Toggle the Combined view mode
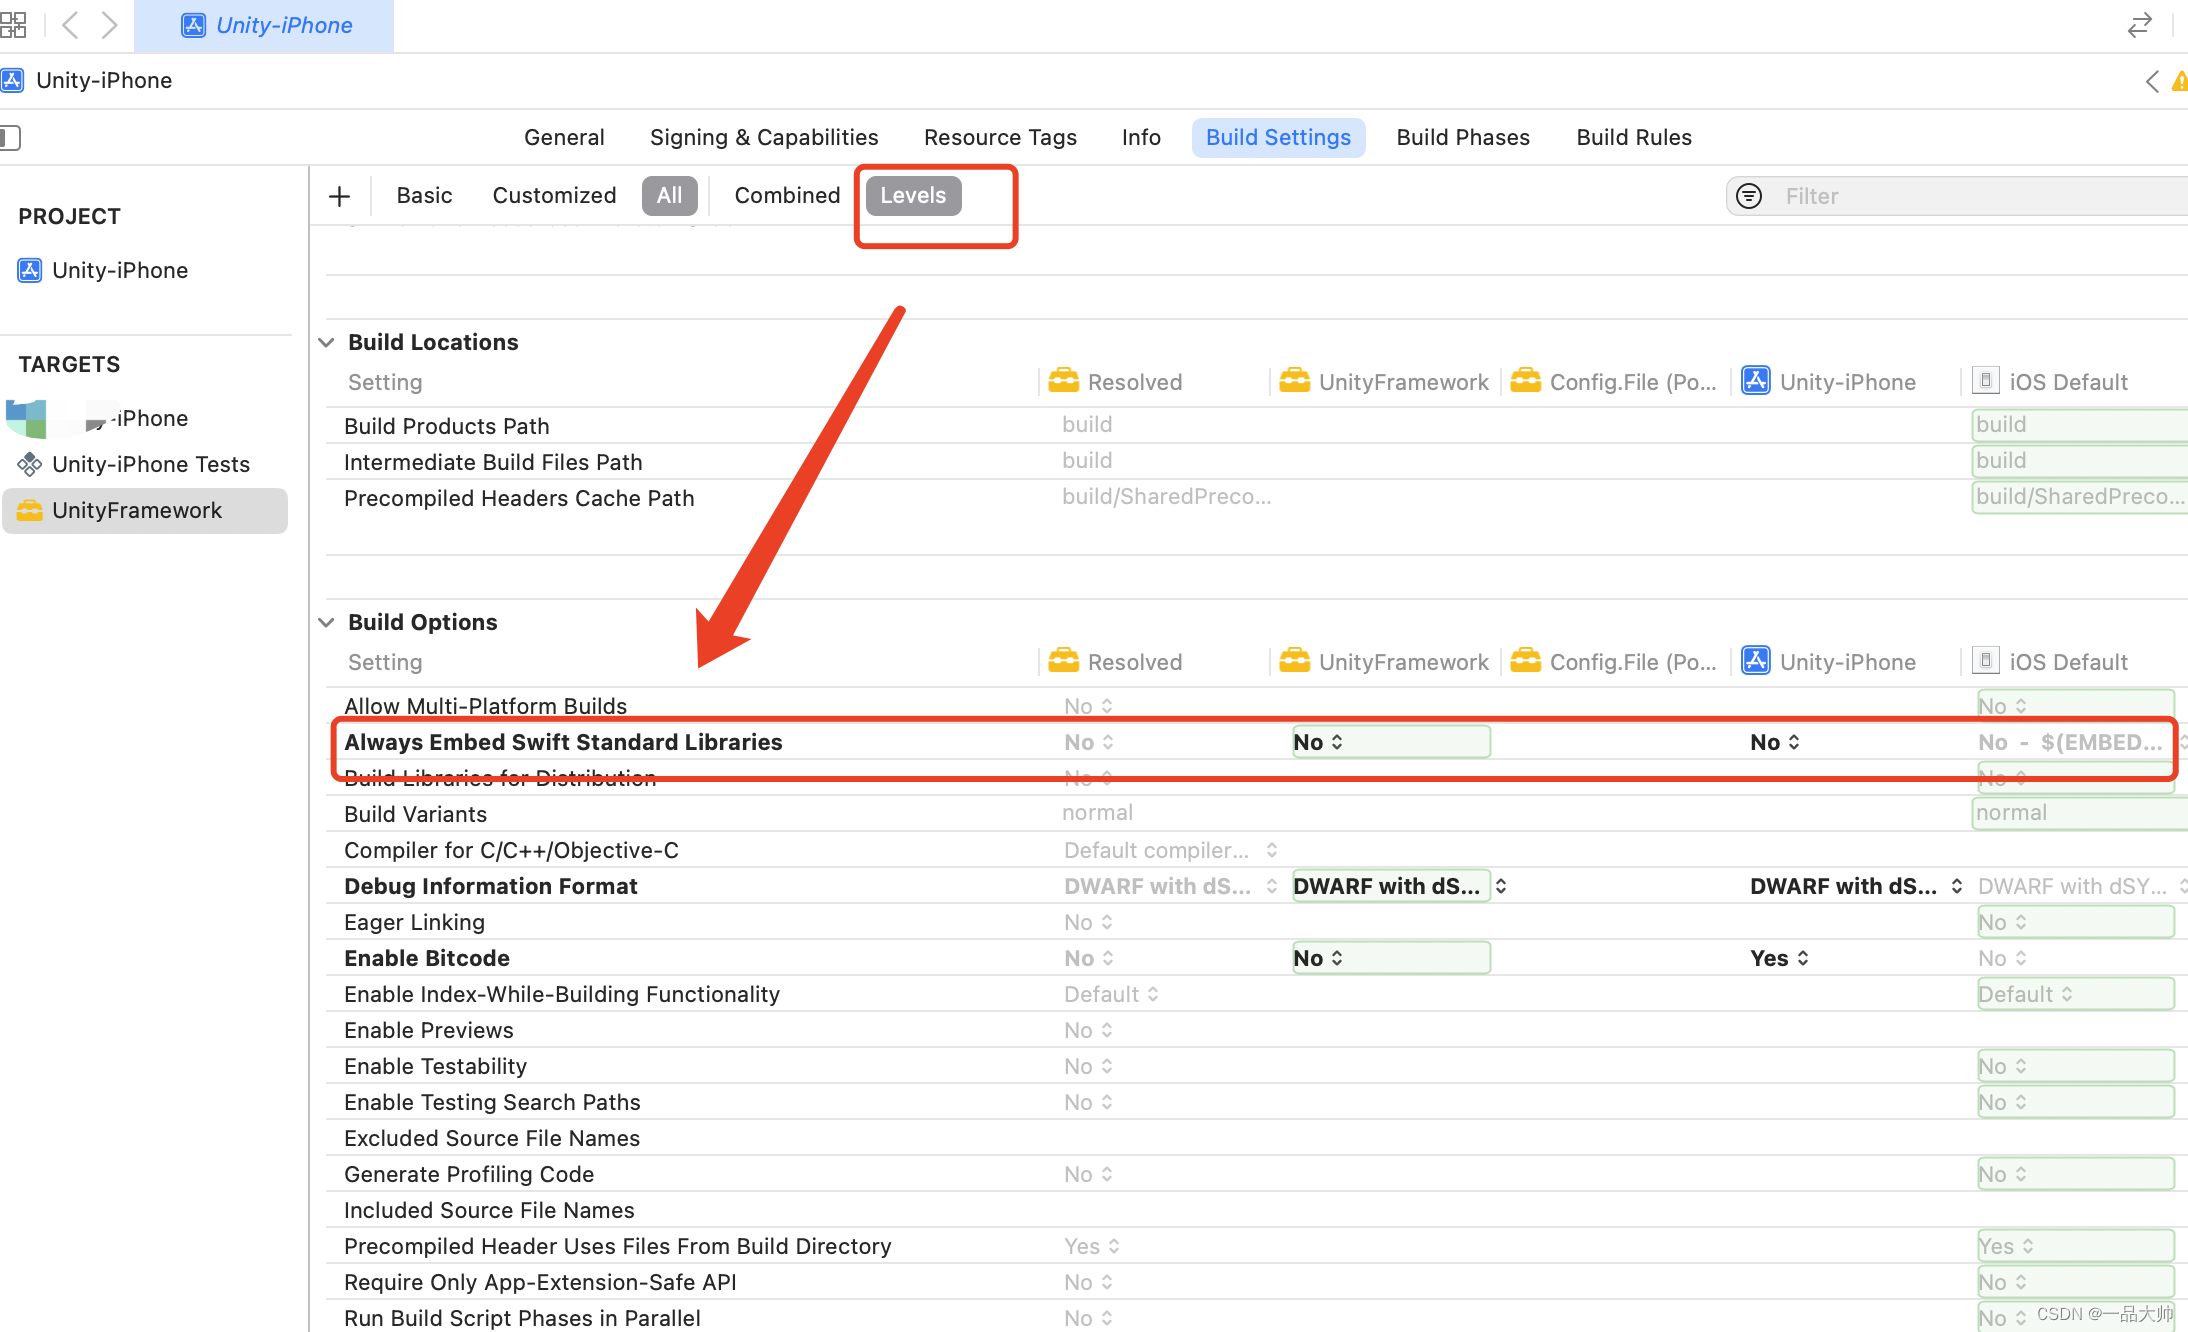This screenshot has height=1332, width=2188. pos(787,195)
